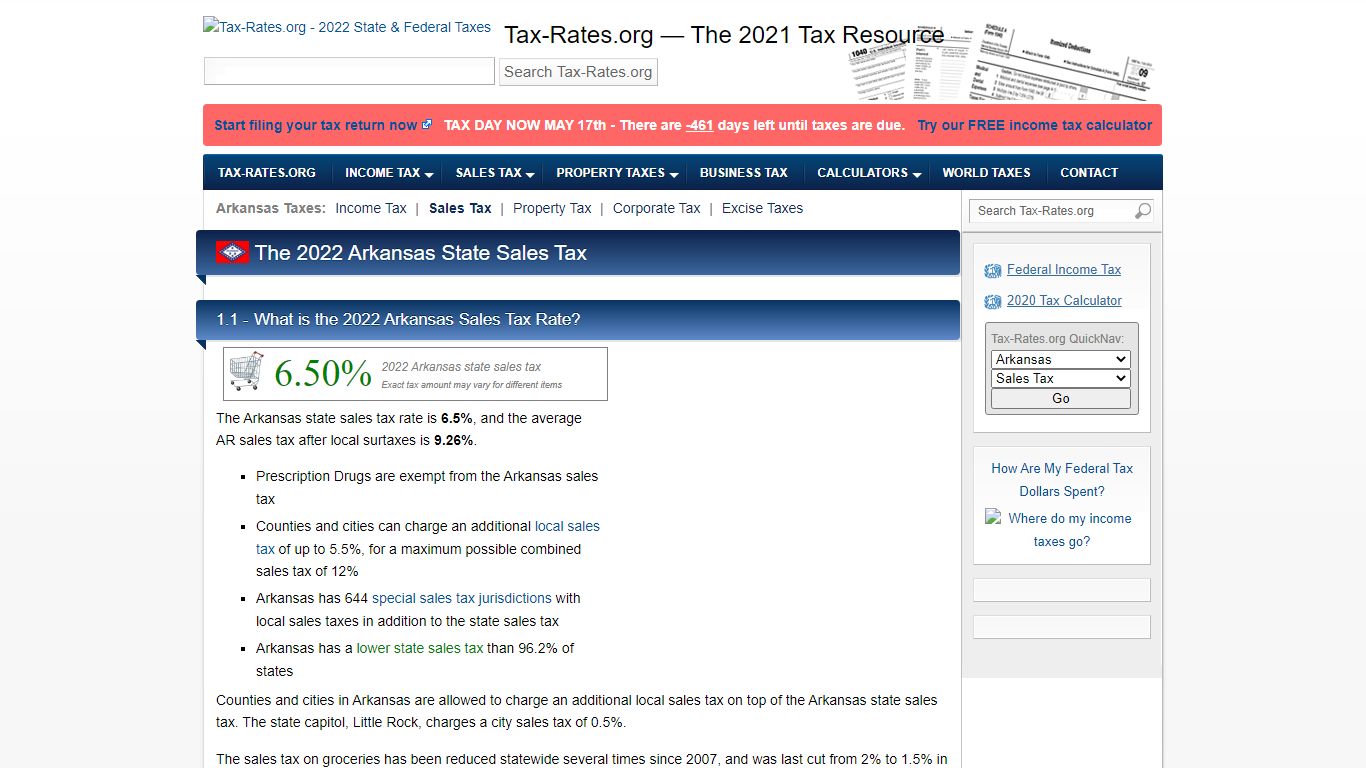
Task: Expand the INCOME TAX menu arrow
Action: (x=429, y=174)
